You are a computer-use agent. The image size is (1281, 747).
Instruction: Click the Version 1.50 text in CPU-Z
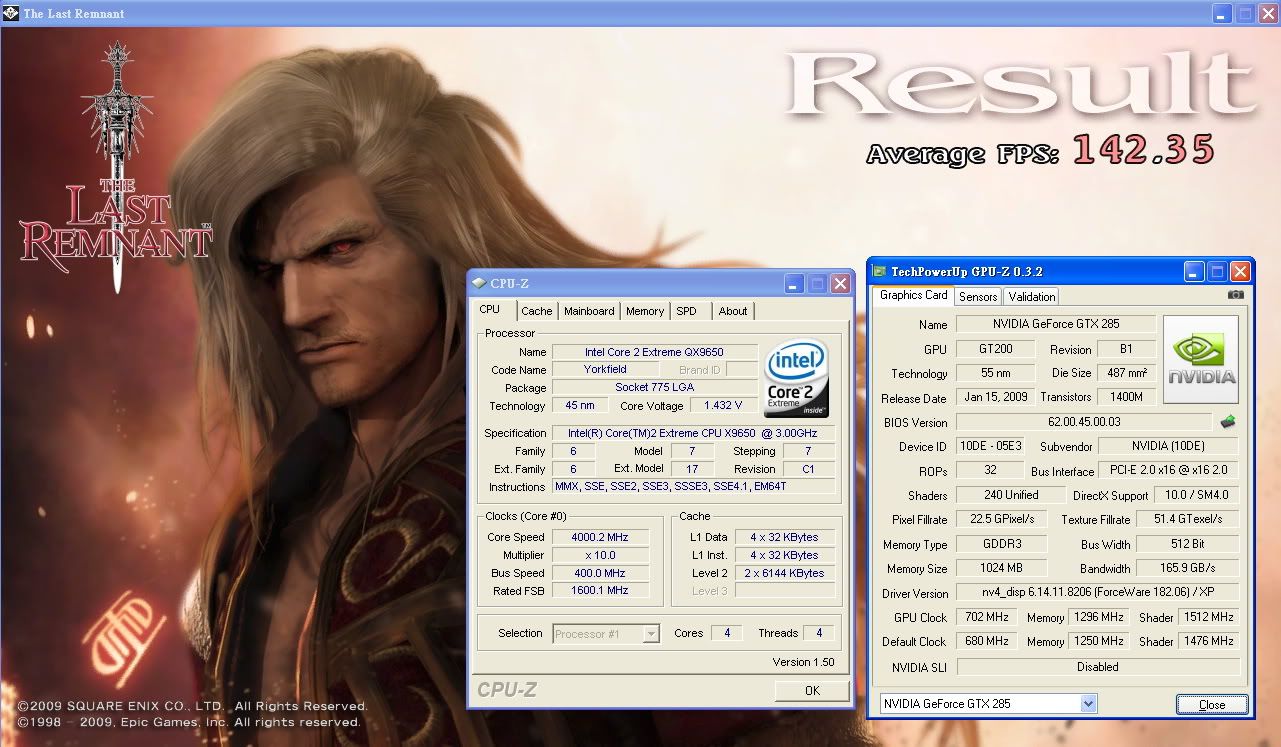(x=803, y=662)
